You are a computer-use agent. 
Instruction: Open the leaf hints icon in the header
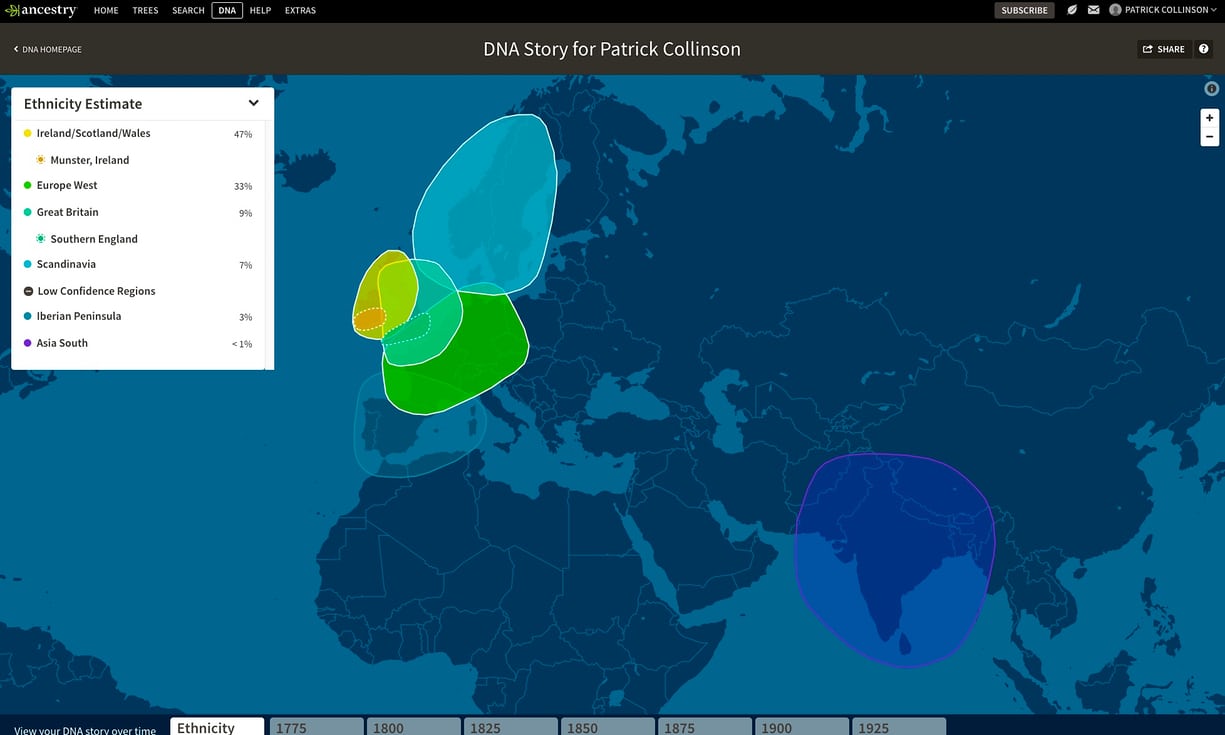tap(1071, 10)
